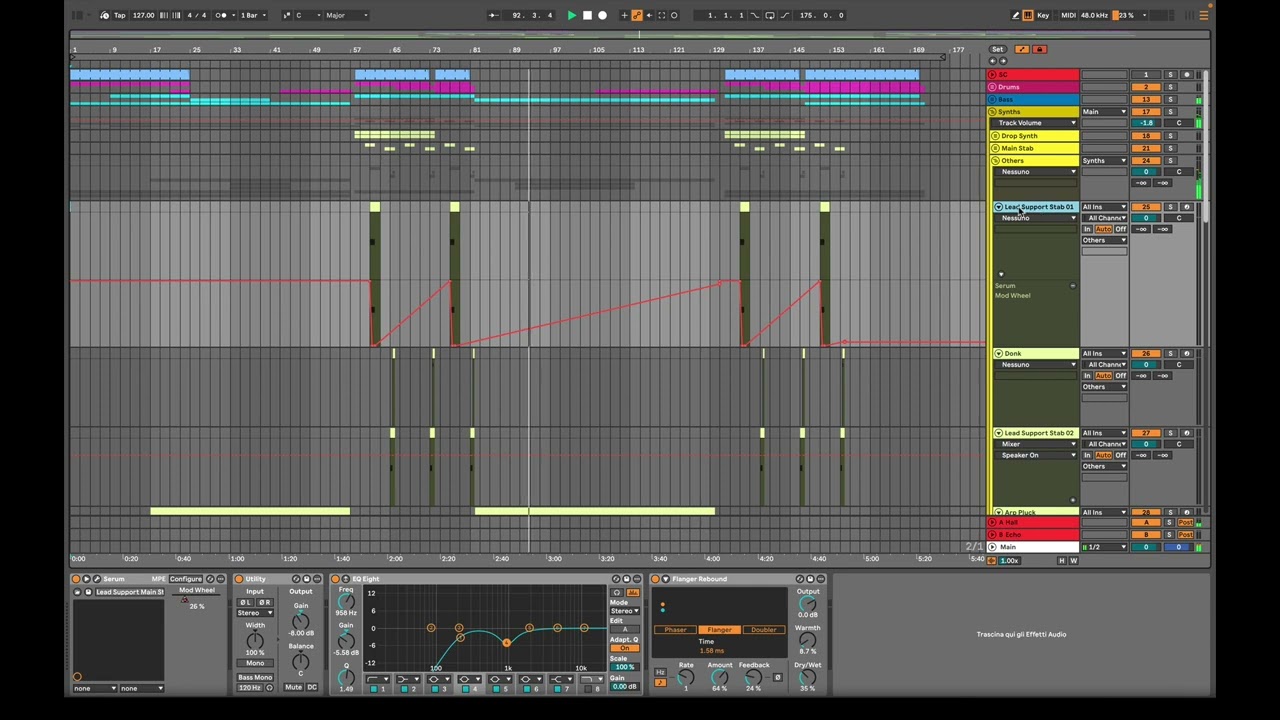Unfold the SC track
This screenshot has width=1280, height=720.
coord(992,75)
